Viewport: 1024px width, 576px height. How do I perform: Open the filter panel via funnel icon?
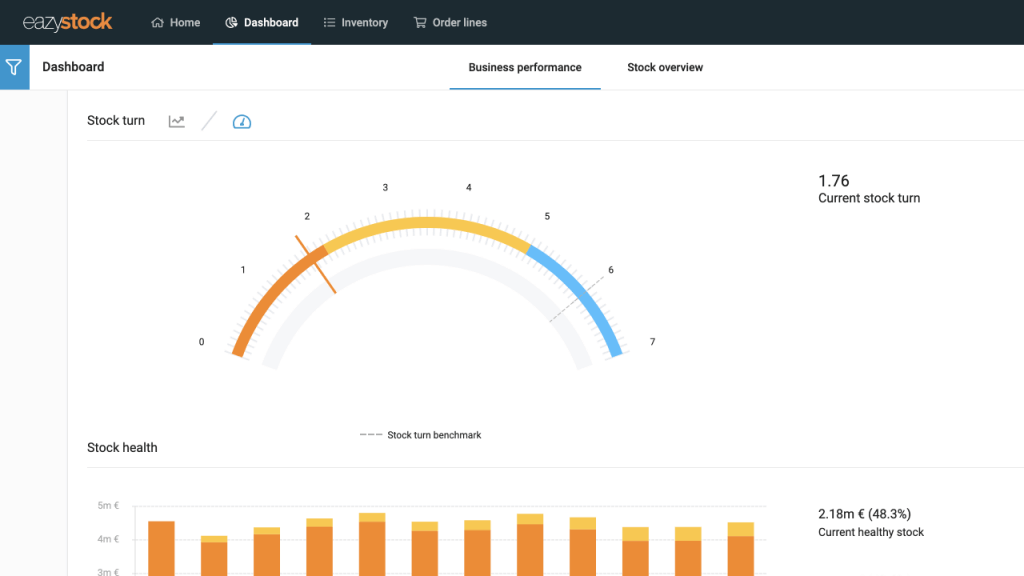click(x=13, y=67)
